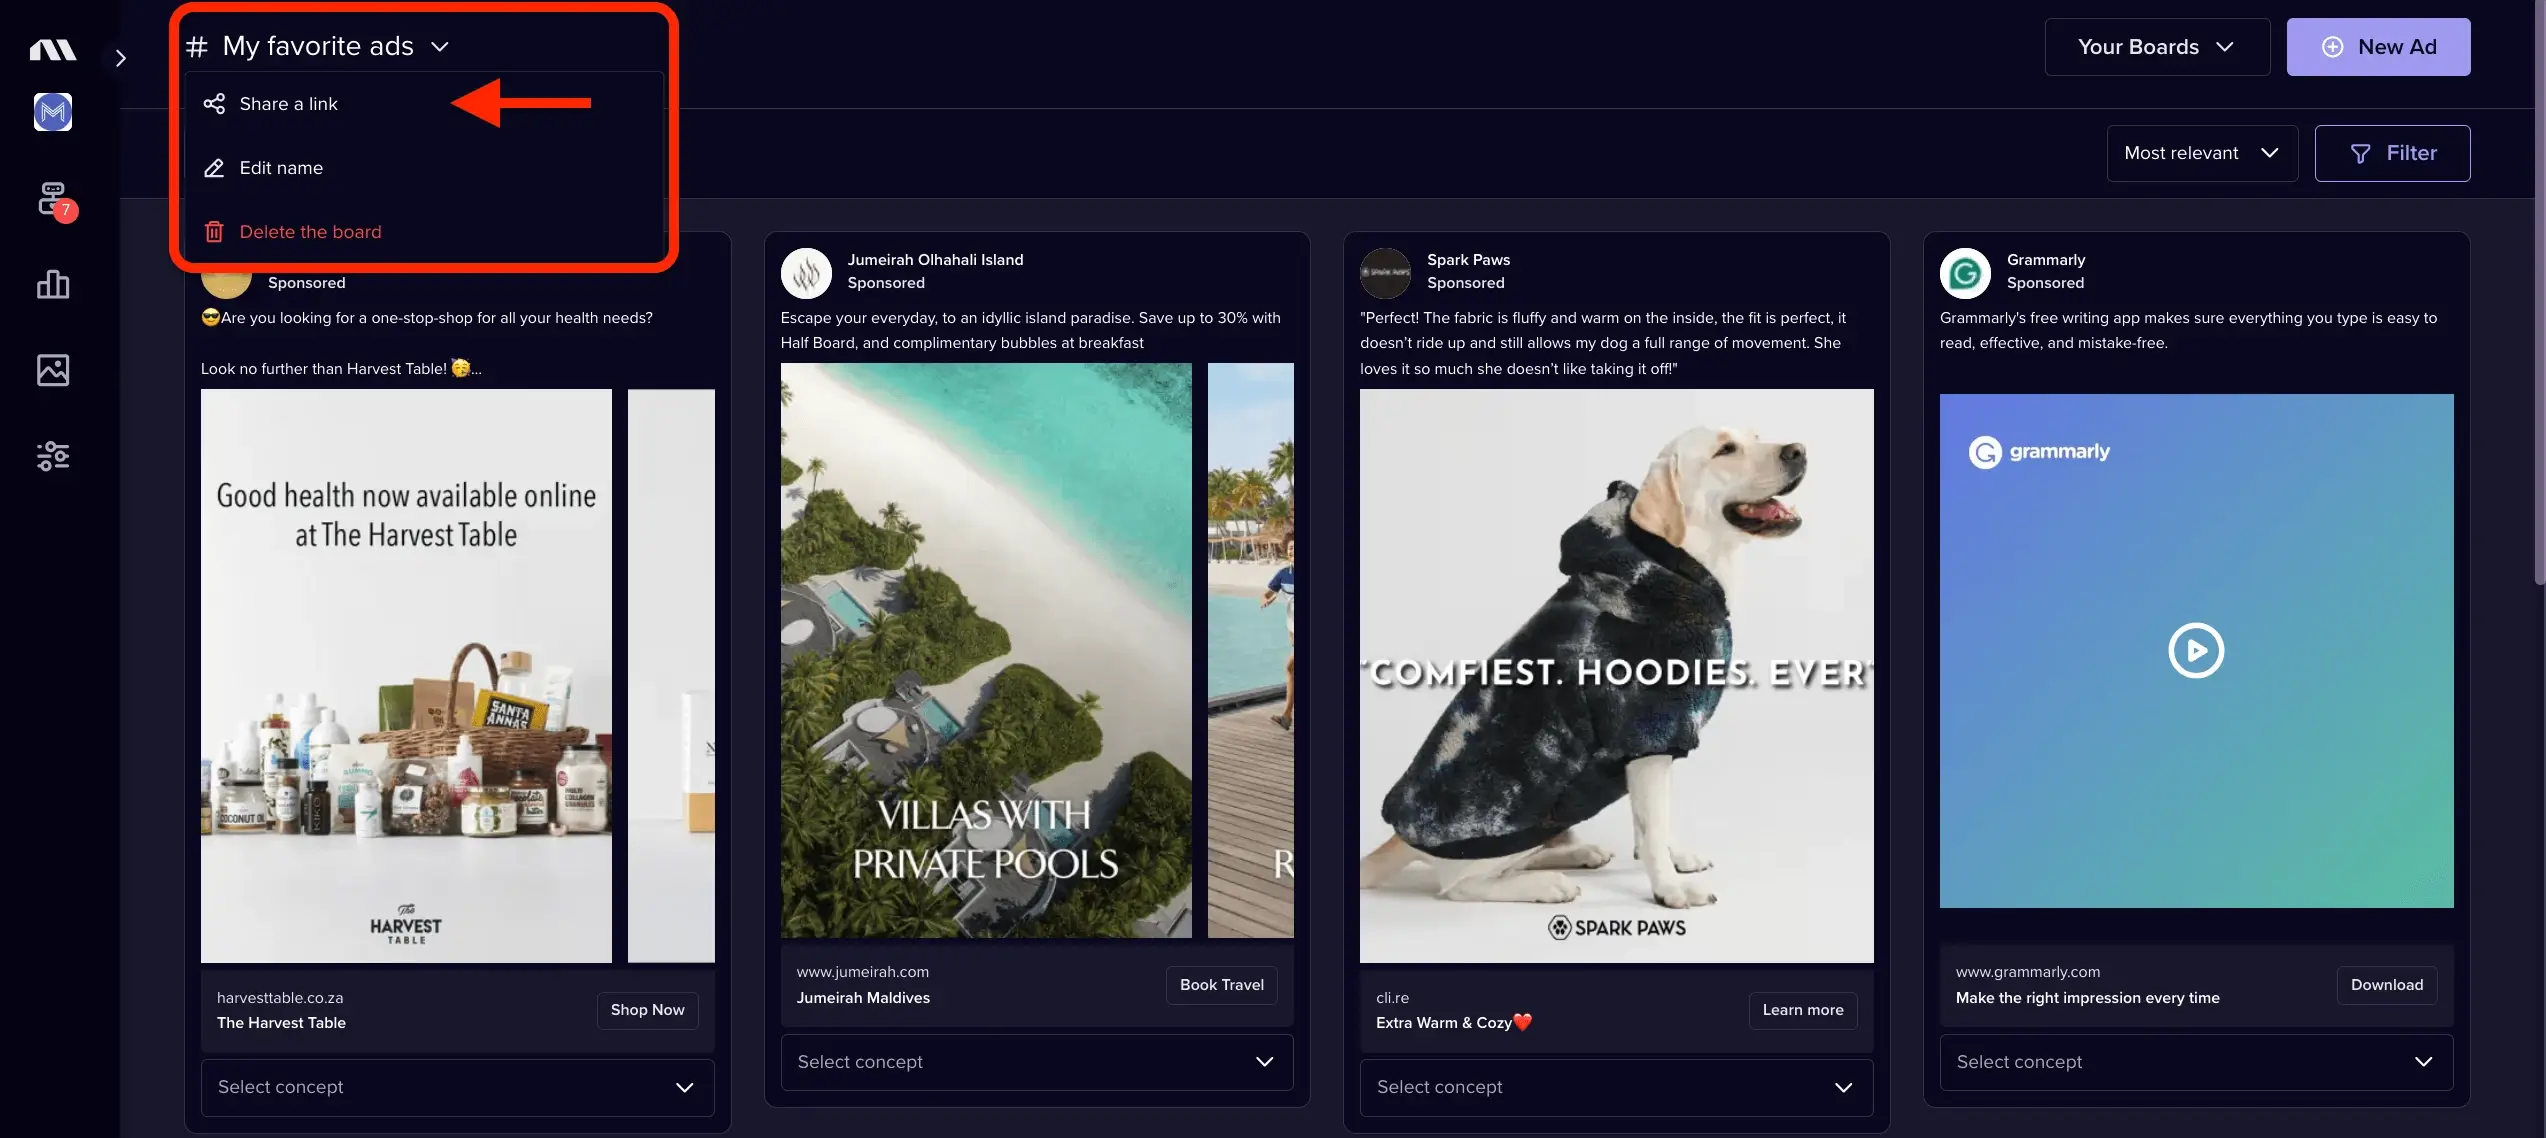Click the Madgicx logo icon in sidebar

click(53, 50)
